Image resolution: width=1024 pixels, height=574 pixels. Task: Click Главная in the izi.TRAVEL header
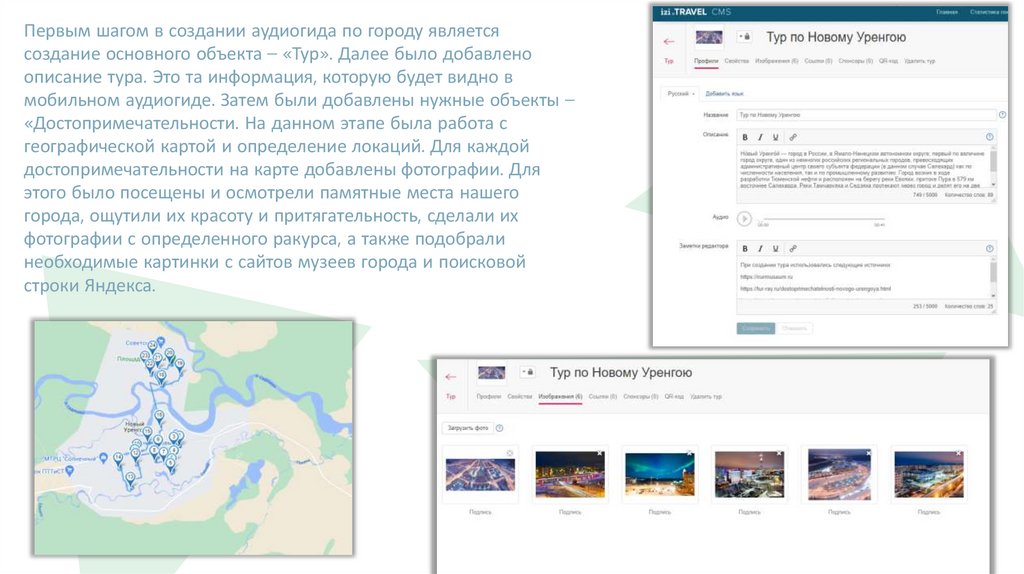click(946, 12)
